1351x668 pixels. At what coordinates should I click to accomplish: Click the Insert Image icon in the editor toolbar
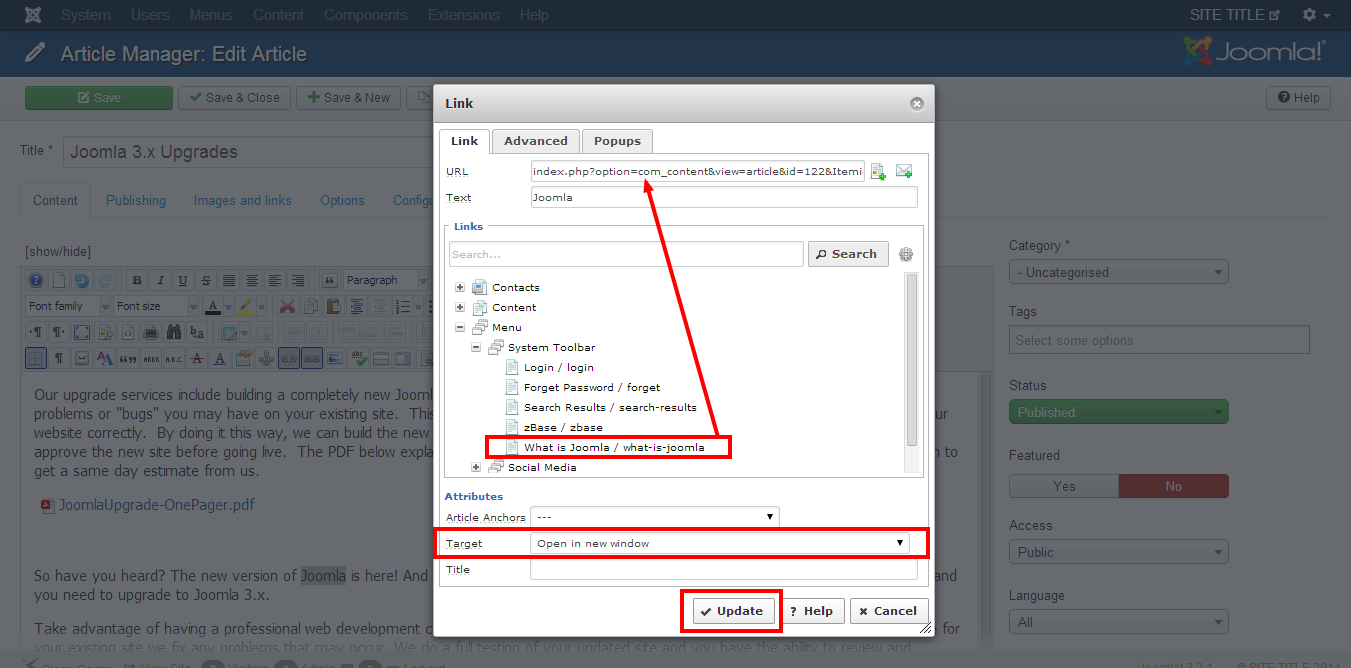(334, 358)
